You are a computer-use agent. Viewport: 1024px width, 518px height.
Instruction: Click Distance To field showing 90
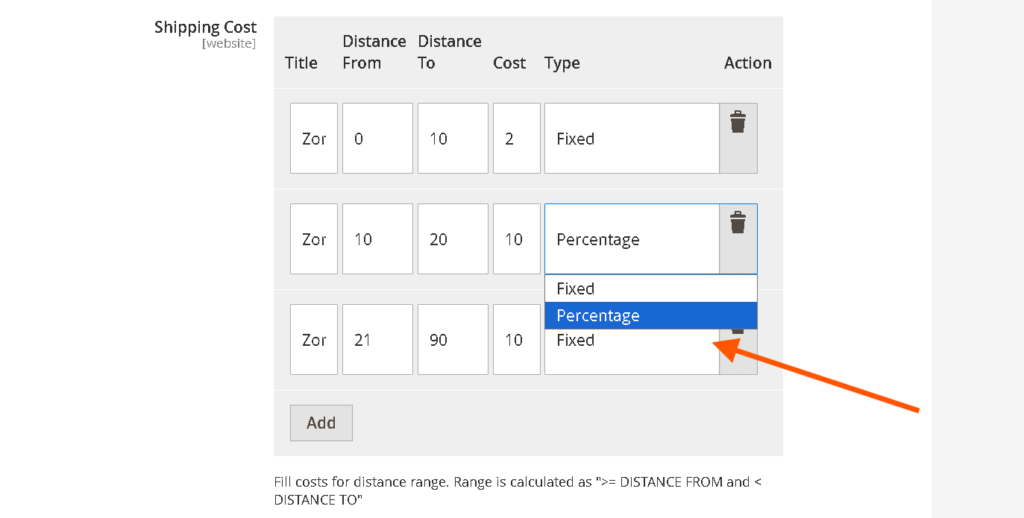point(452,340)
